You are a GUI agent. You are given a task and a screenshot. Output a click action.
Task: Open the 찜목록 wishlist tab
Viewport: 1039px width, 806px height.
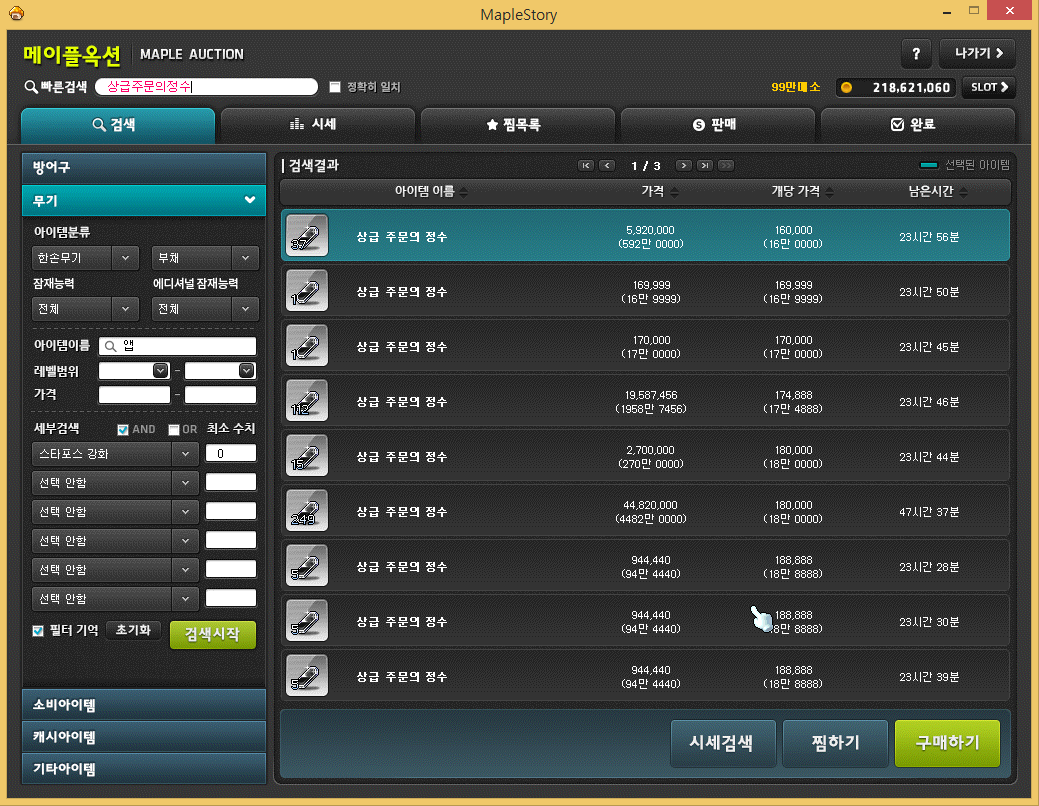[x=517, y=125]
